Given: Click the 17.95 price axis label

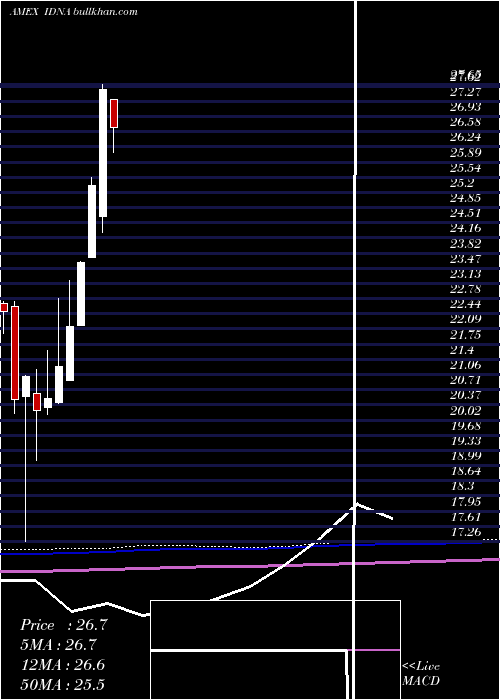Looking at the screenshot, I should coord(466,502).
